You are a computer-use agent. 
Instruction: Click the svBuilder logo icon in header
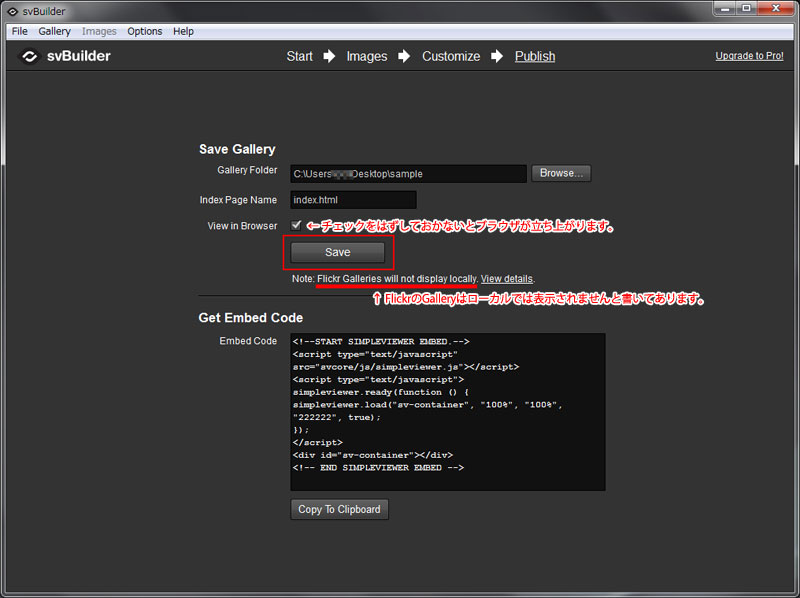click(30, 56)
